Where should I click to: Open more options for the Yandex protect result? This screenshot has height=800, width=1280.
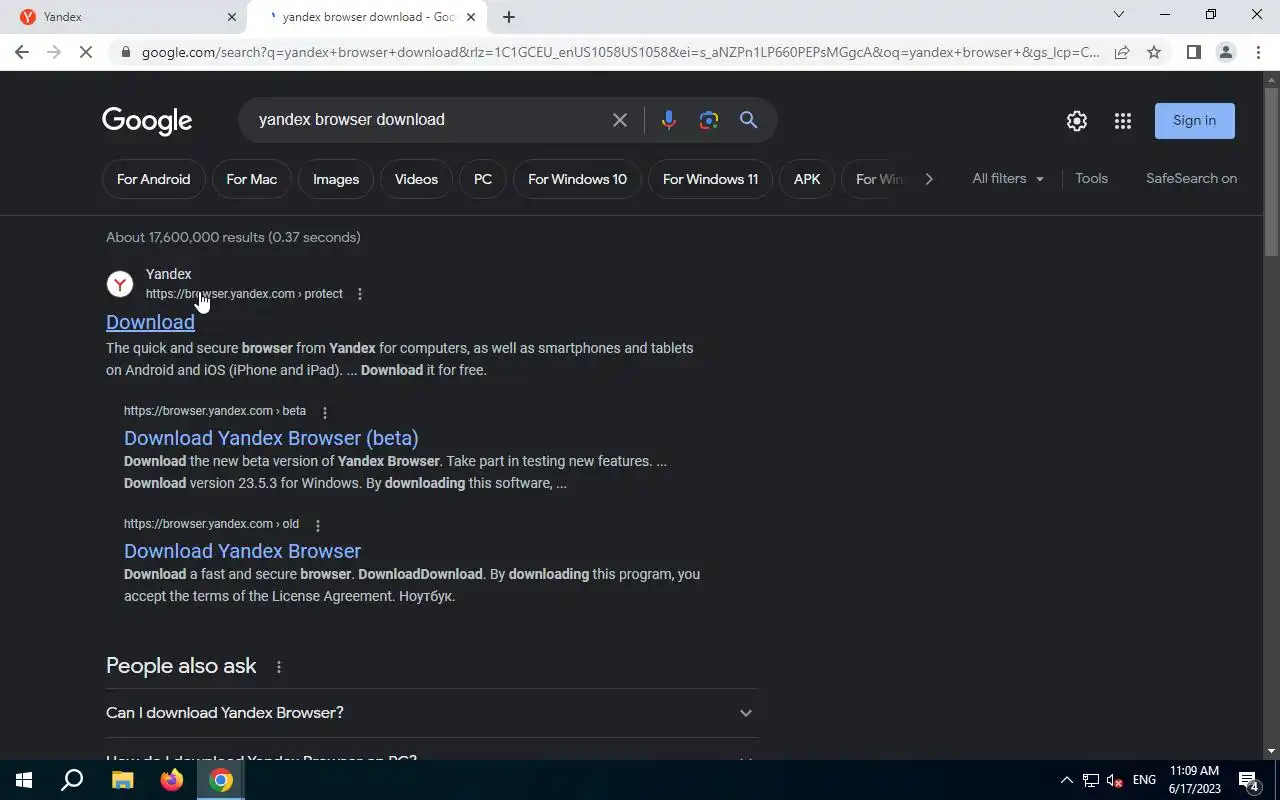click(x=360, y=294)
